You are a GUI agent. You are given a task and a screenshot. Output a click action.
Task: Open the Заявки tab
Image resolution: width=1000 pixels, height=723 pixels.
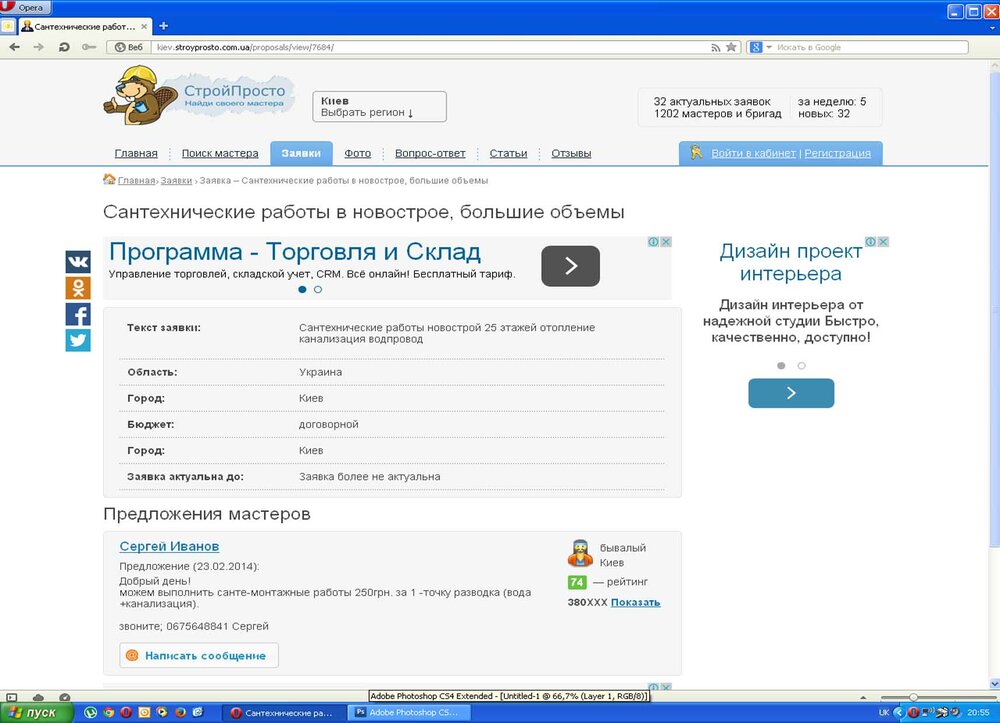[301, 153]
